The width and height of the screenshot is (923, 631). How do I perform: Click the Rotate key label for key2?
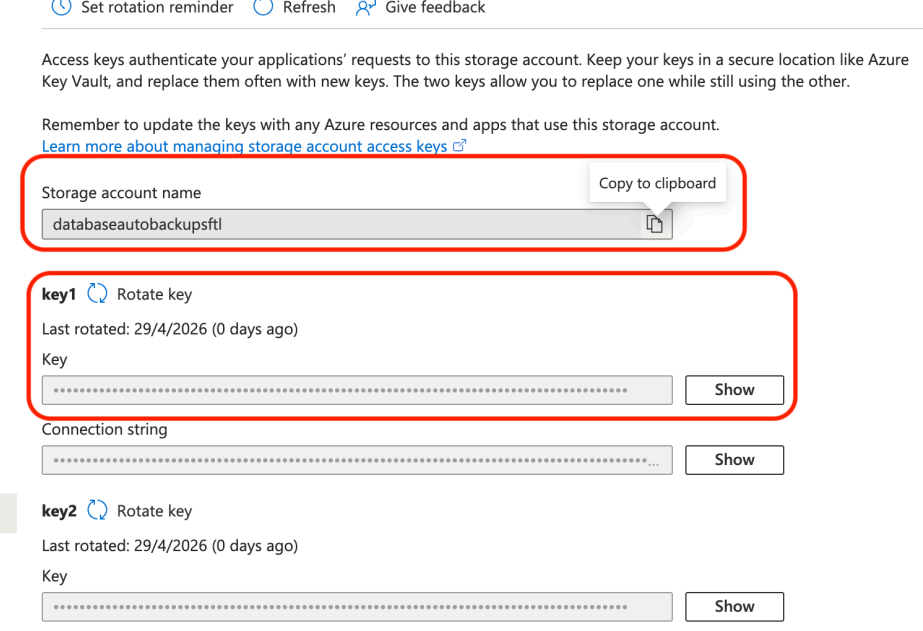(x=154, y=511)
